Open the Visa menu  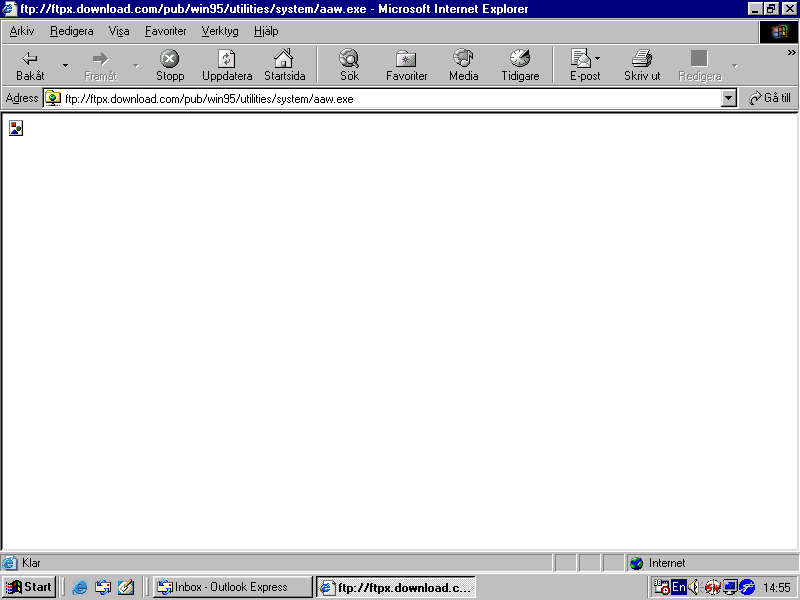tap(119, 32)
